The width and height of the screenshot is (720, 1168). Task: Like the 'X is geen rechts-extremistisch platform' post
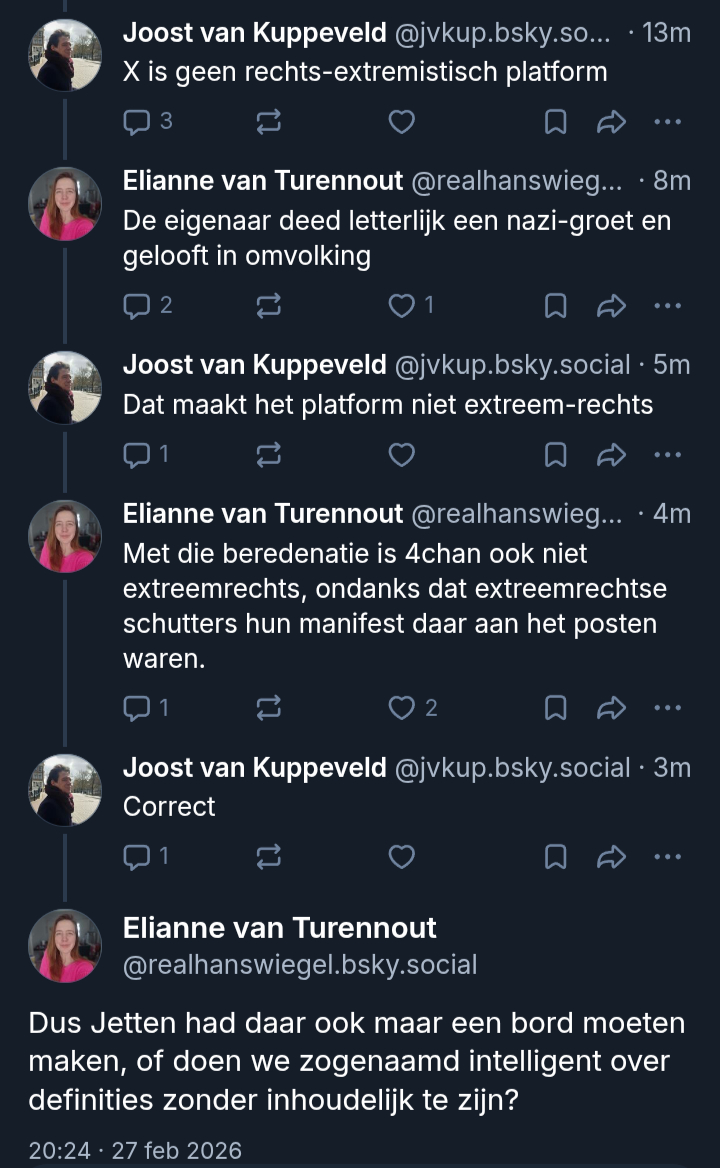click(x=401, y=122)
